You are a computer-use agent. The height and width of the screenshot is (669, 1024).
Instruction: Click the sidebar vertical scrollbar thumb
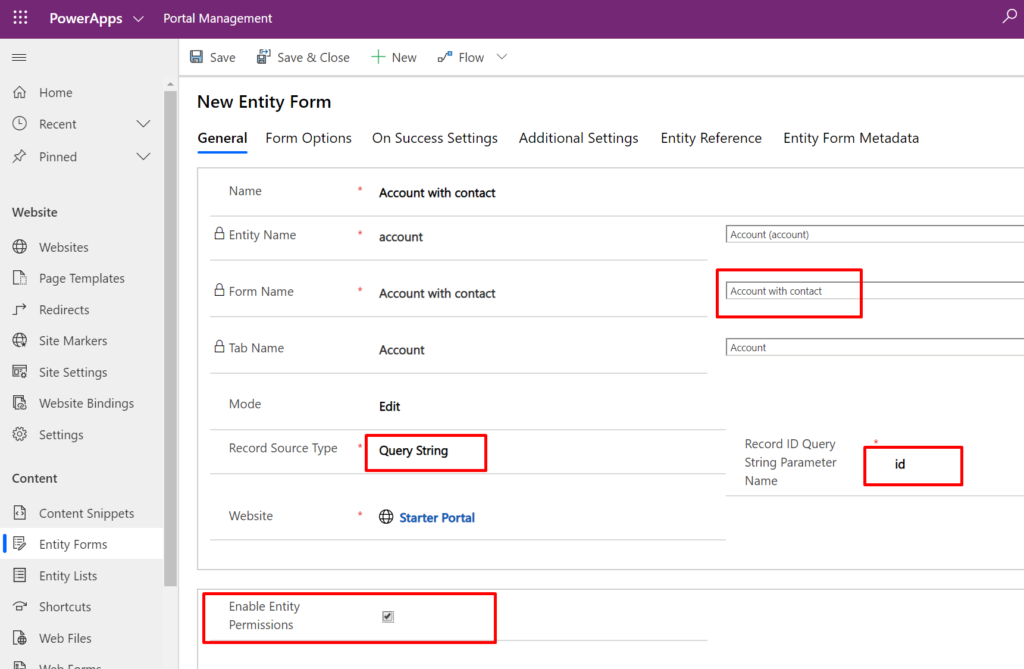click(x=170, y=338)
